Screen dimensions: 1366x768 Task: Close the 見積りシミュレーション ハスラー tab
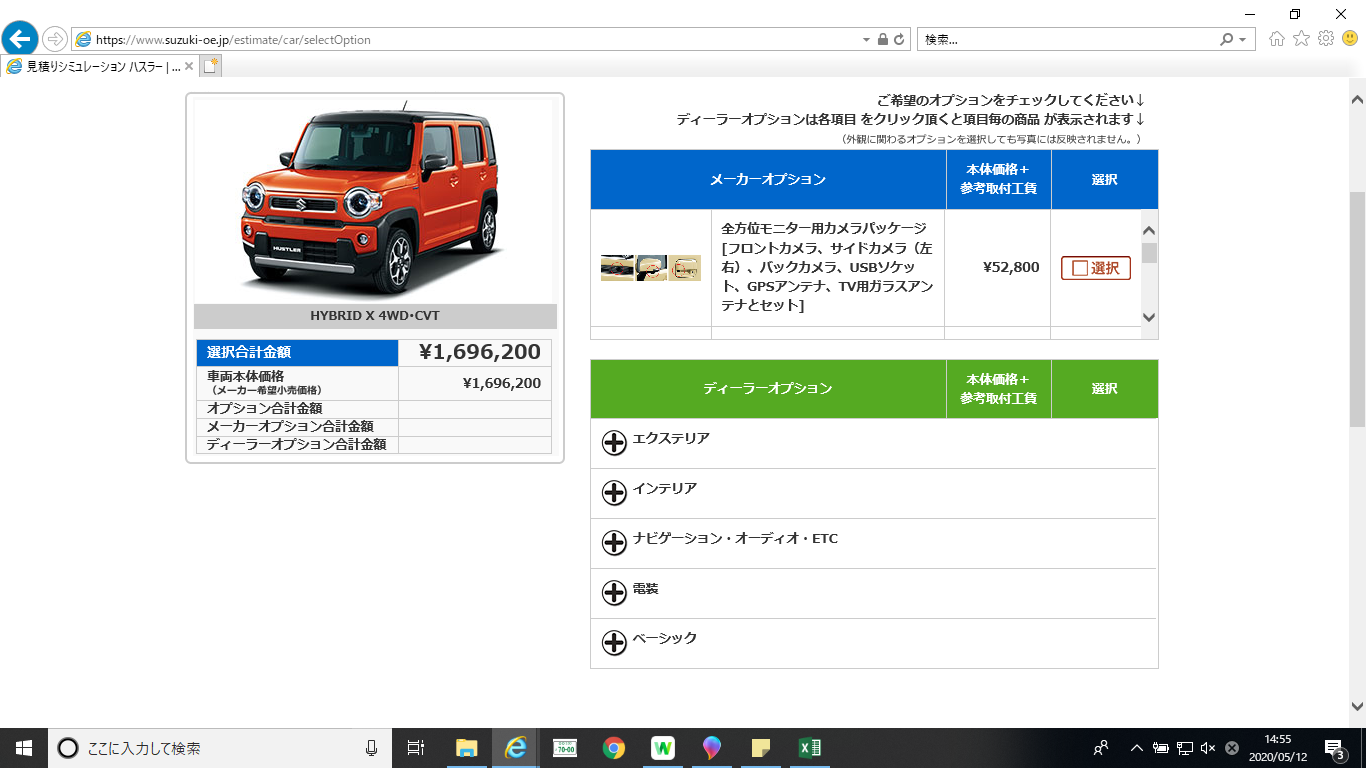[189, 67]
